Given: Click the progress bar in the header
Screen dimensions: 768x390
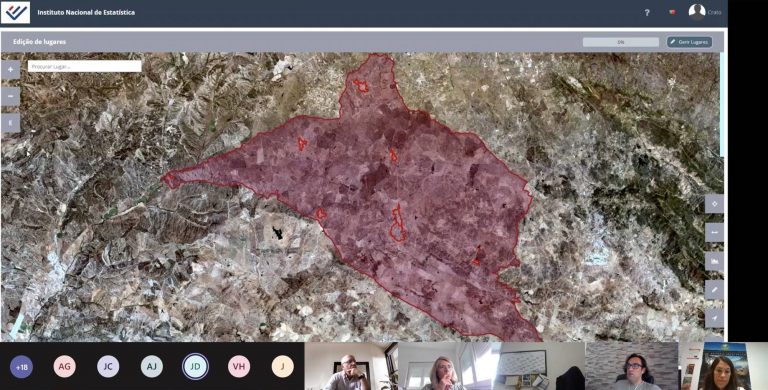Looking at the screenshot, I should pos(621,42).
